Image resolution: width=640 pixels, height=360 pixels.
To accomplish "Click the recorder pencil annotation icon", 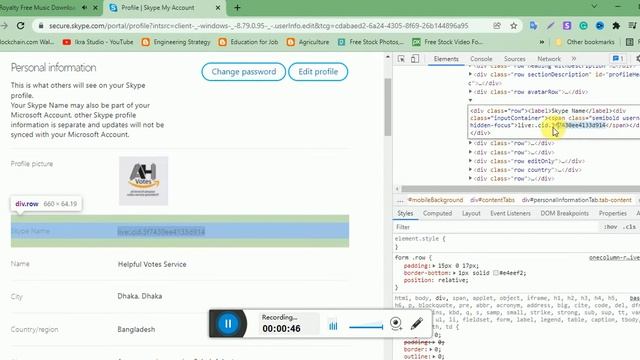I will coord(417,324).
